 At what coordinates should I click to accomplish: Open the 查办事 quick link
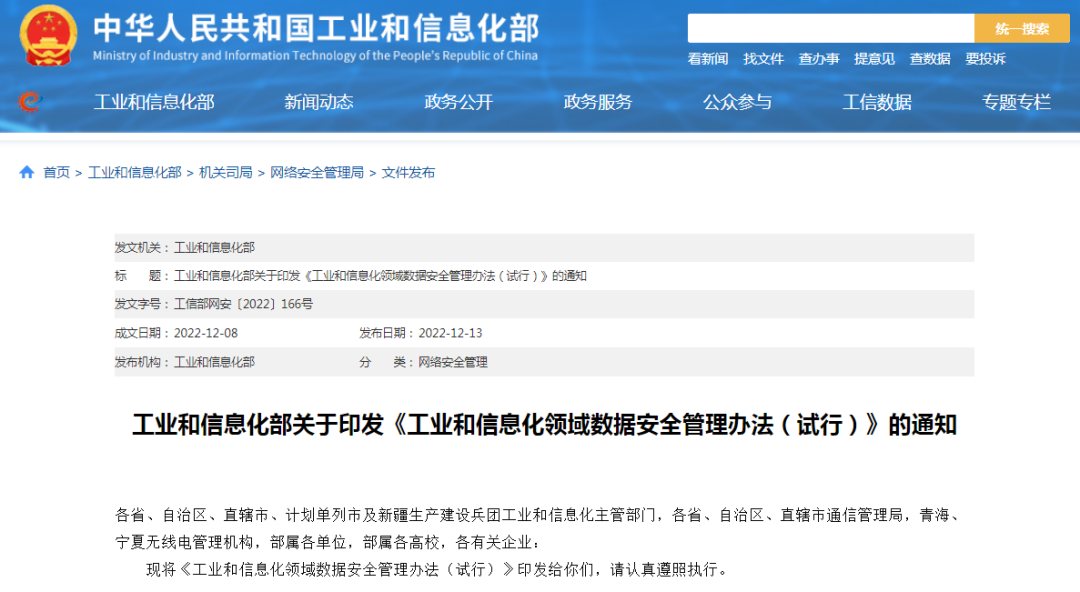[x=818, y=59]
